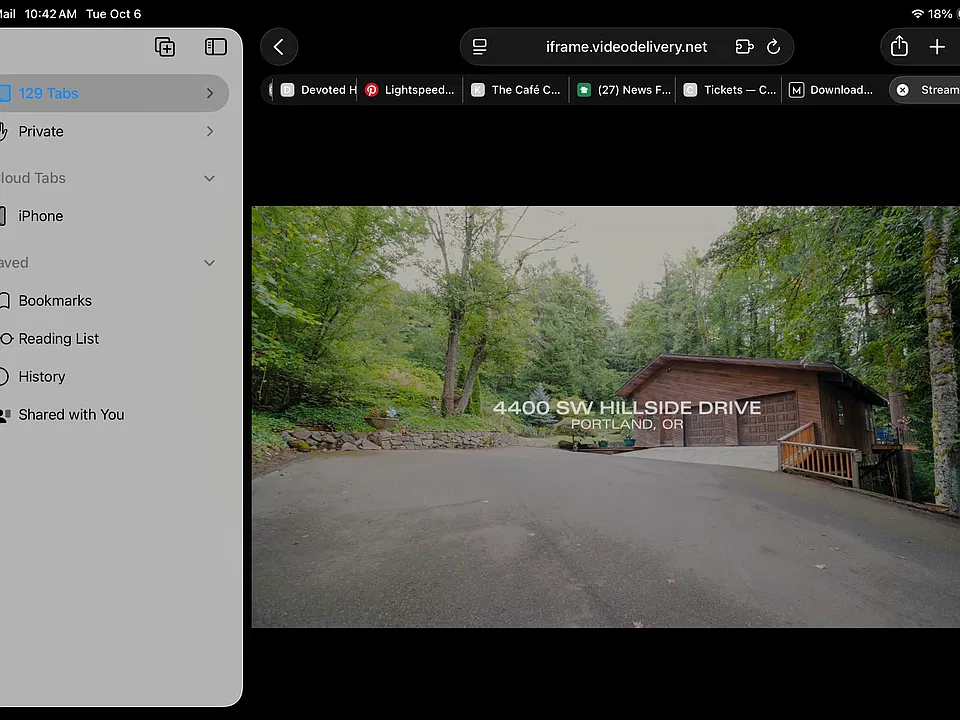The image size is (960, 720).
Task: Open the share sheet icon
Action: tap(899, 47)
